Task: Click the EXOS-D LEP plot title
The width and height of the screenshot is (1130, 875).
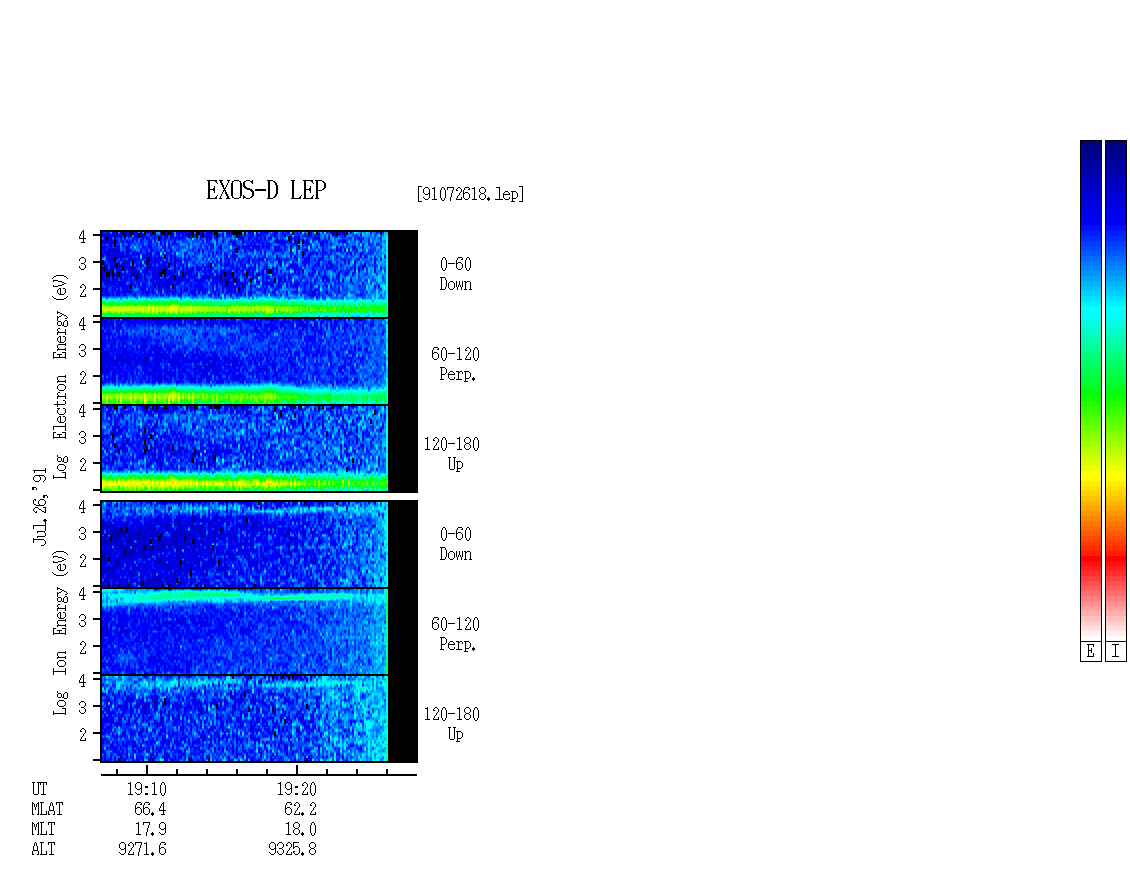Action: pos(266,190)
